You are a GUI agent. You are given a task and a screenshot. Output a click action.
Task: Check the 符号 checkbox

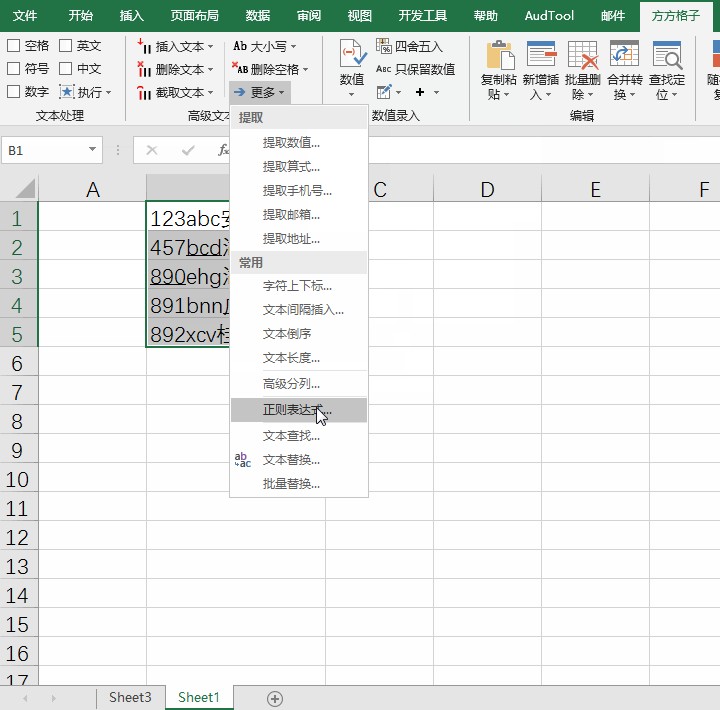pyautogui.click(x=14, y=68)
